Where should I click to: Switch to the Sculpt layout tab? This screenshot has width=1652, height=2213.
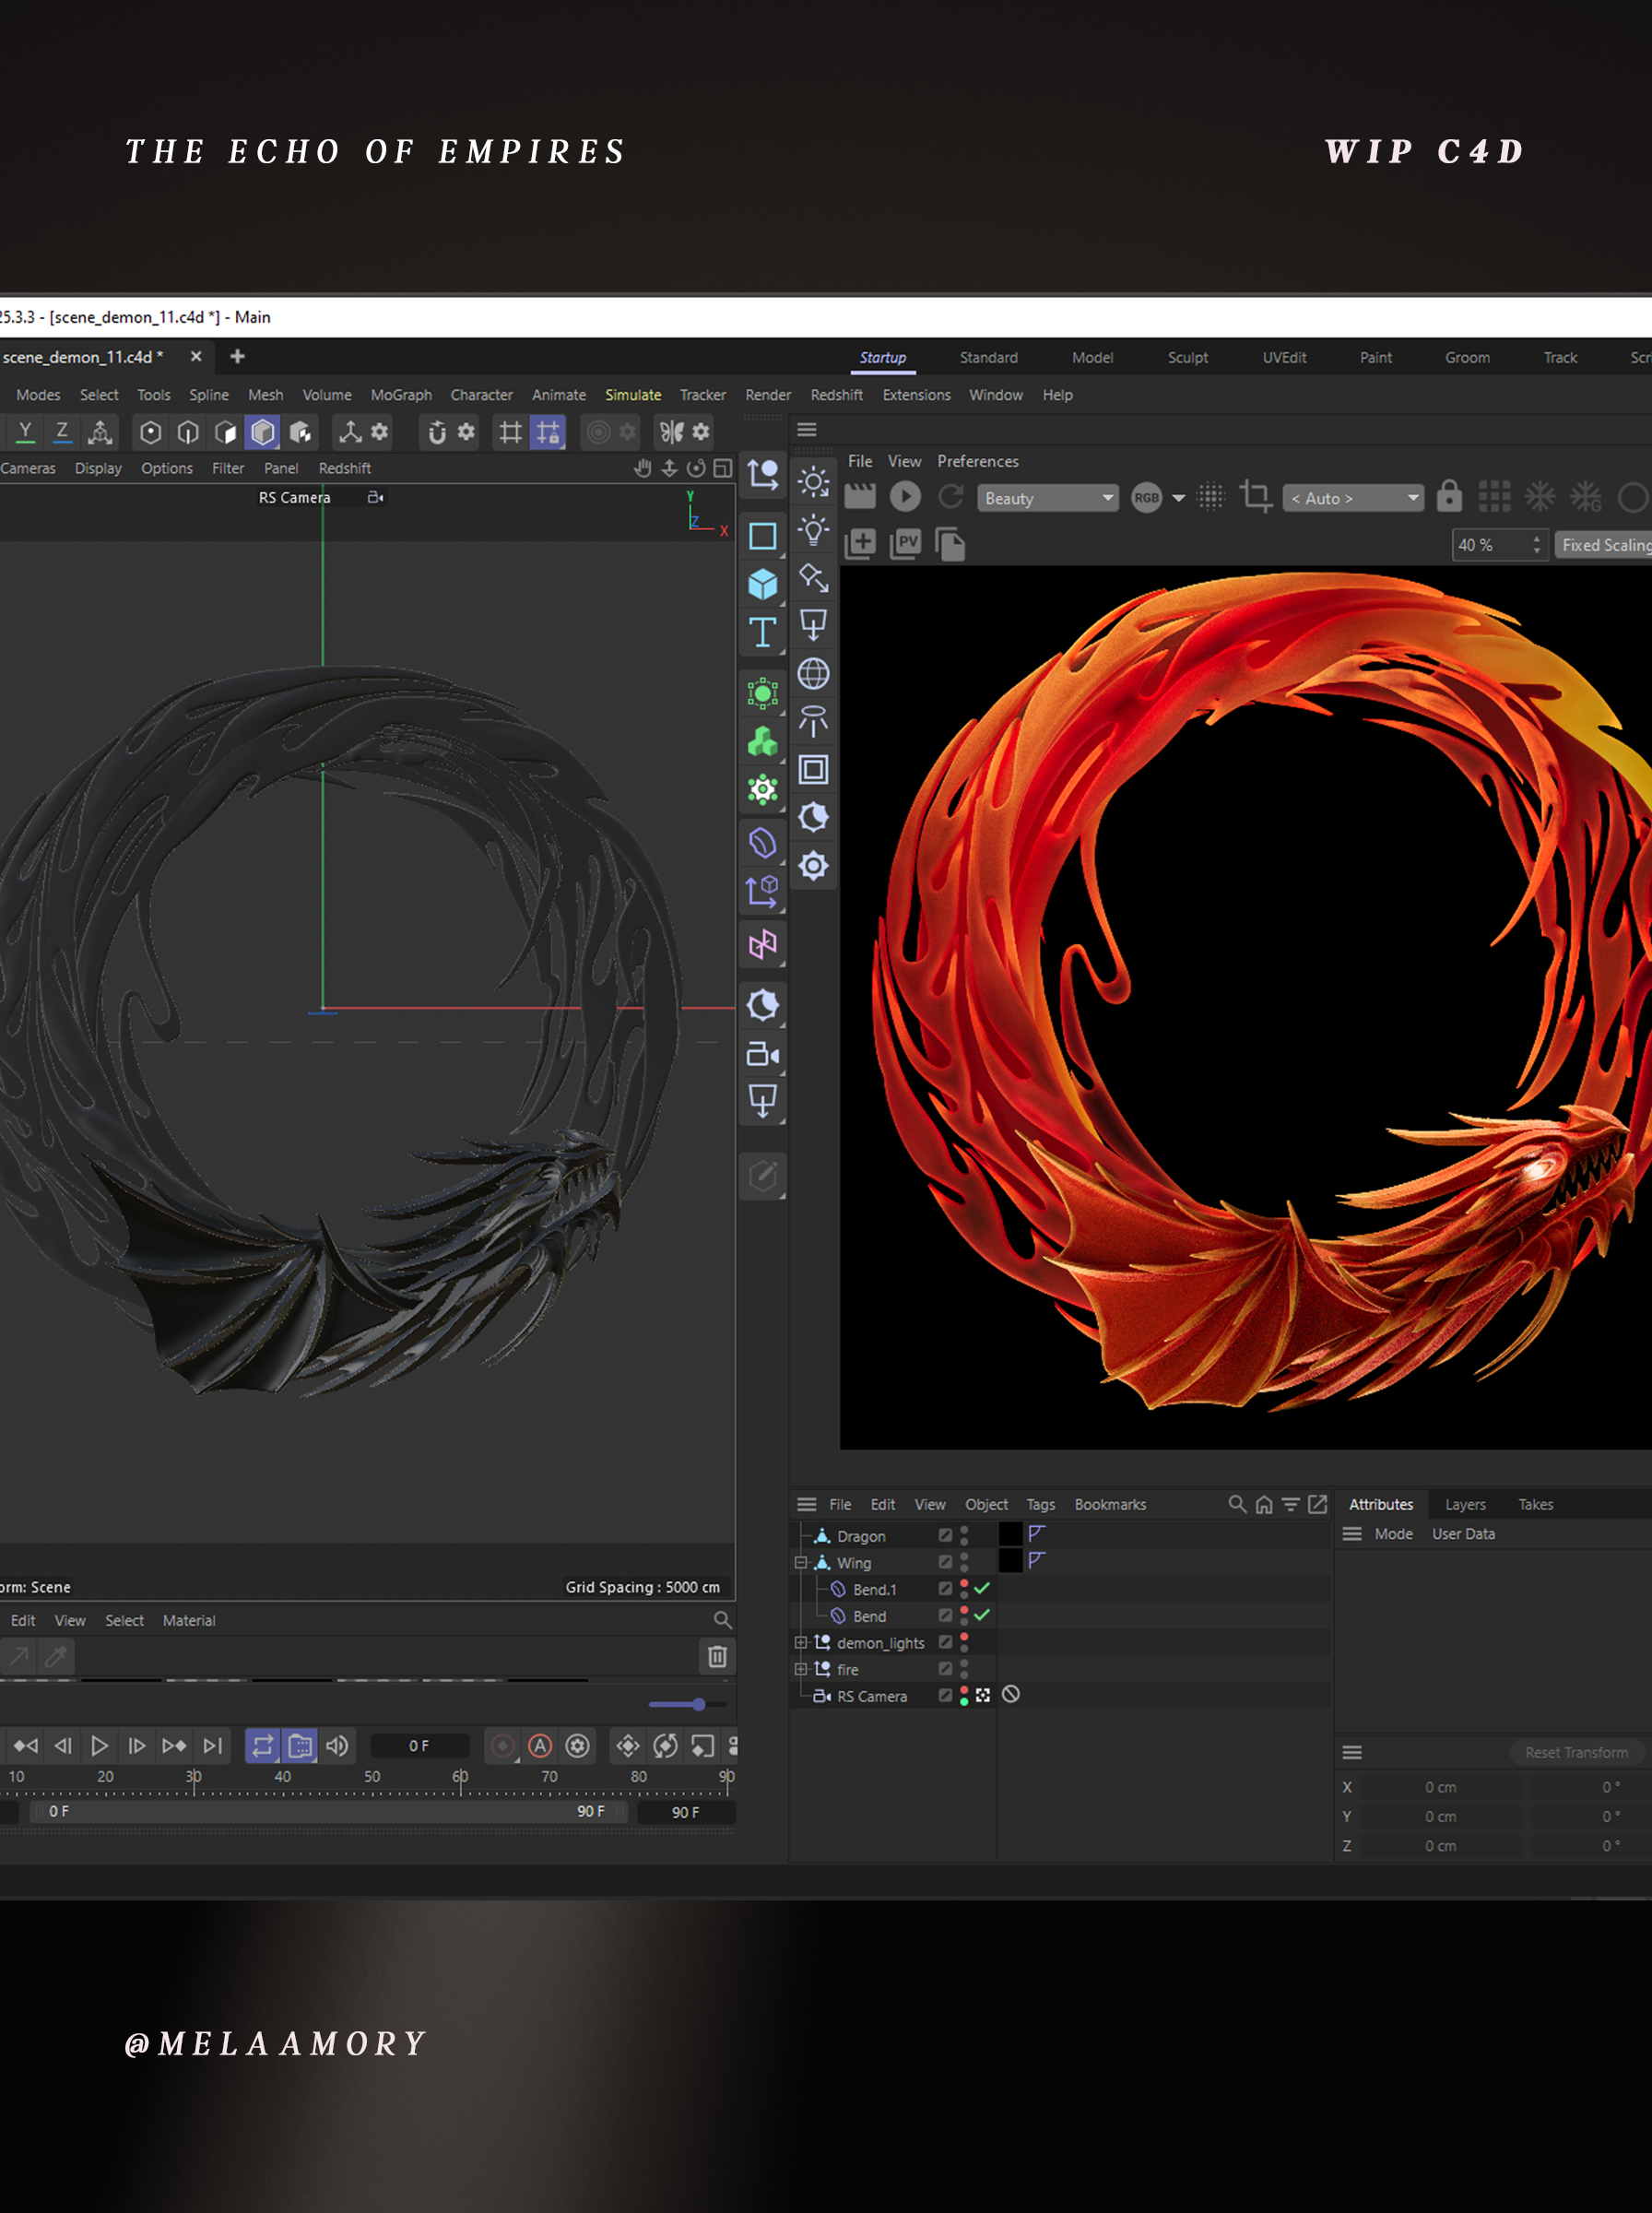[x=1187, y=357]
